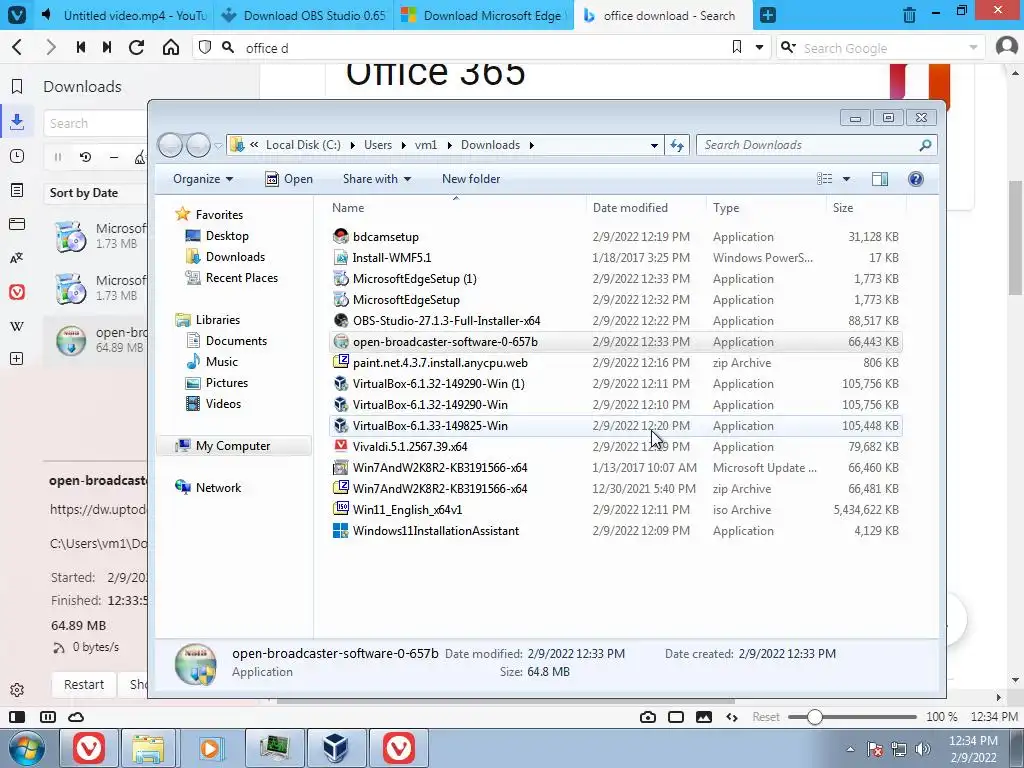Select Recent Places in navigation pane
This screenshot has width=1024, height=768.
click(x=242, y=278)
